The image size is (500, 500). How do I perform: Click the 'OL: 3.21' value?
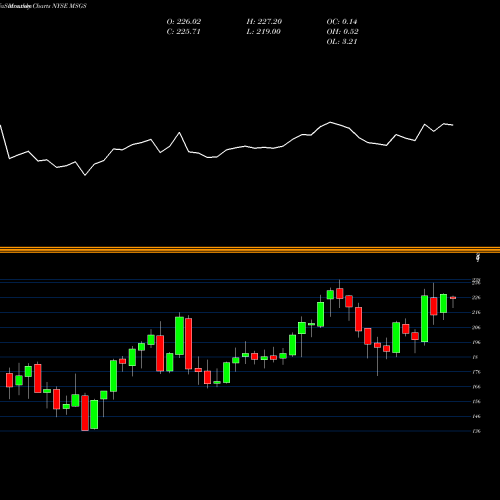click(x=342, y=42)
